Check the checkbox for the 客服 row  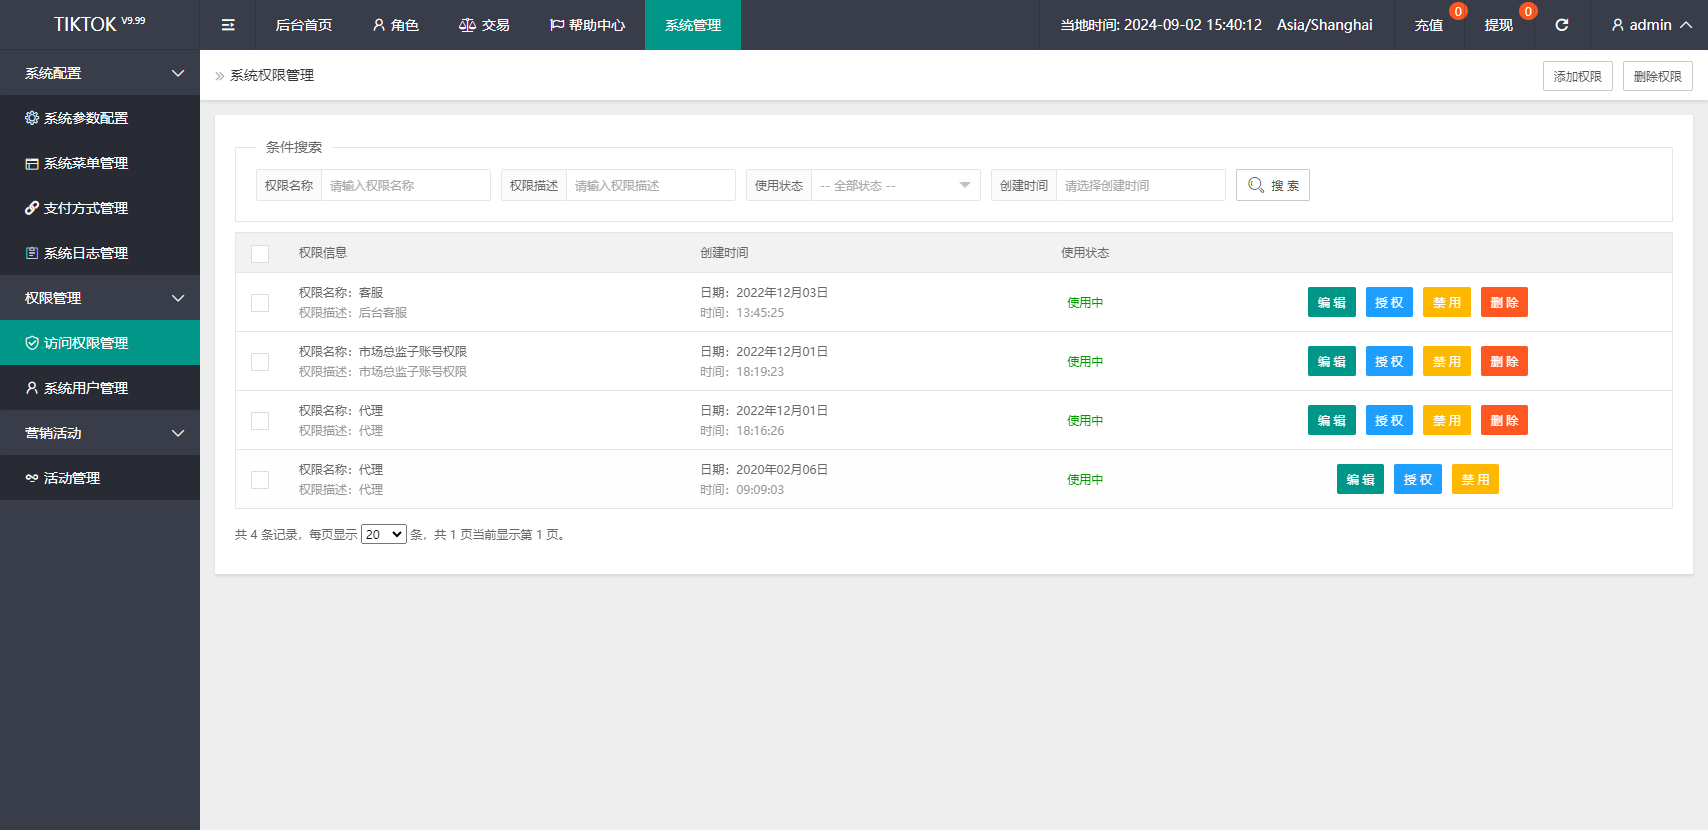(260, 303)
